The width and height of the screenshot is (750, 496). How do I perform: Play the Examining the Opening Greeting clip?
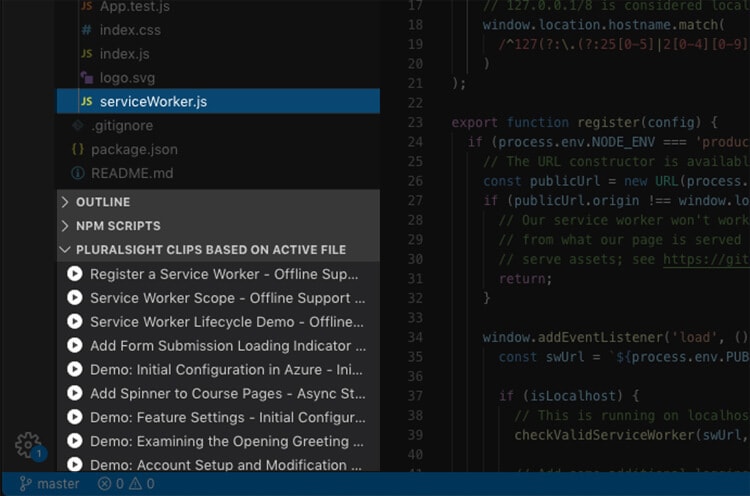pos(75,441)
